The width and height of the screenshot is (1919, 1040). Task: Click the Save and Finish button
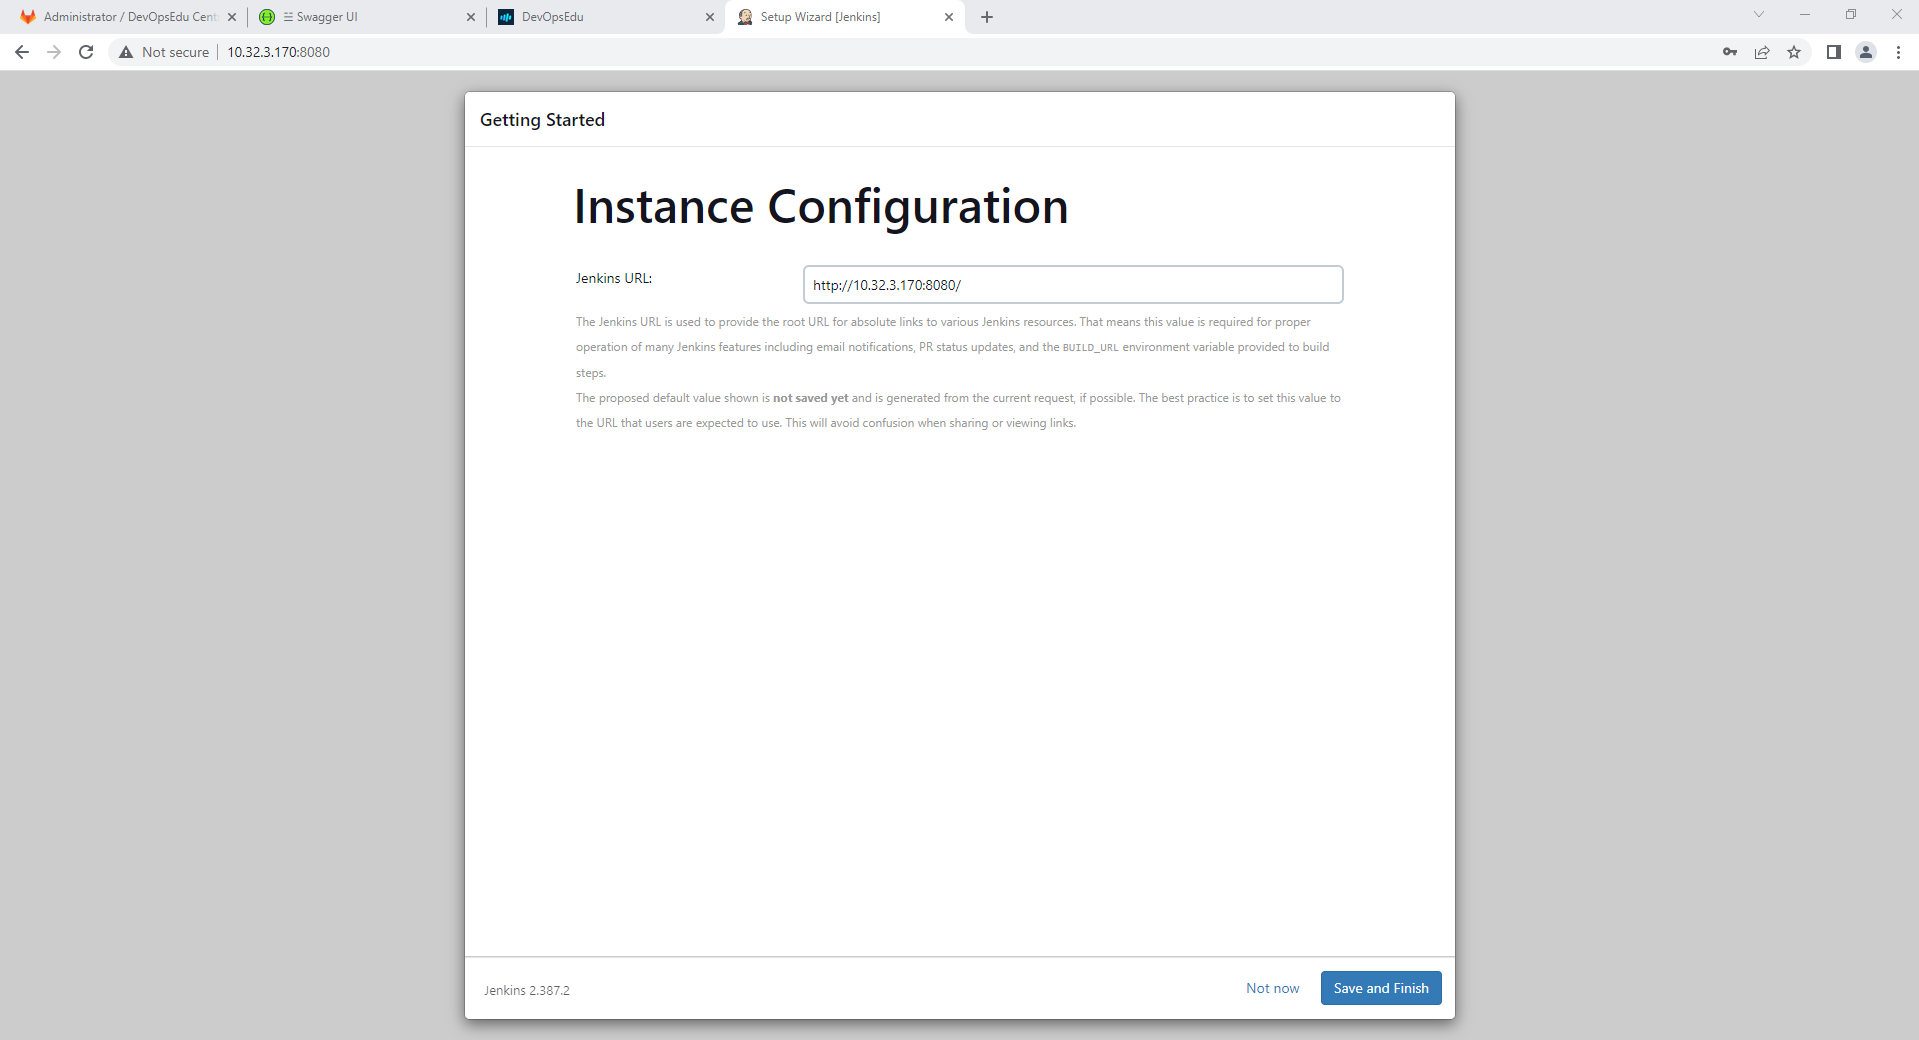tap(1380, 988)
